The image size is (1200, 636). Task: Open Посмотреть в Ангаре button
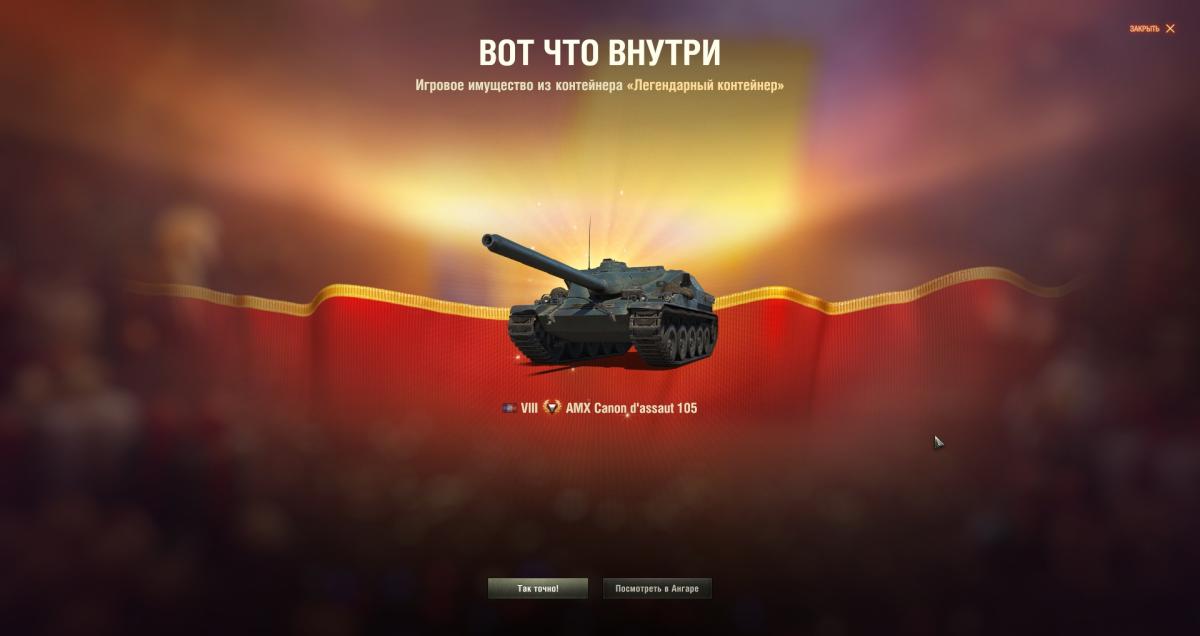pyautogui.click(x=657, y=589)
